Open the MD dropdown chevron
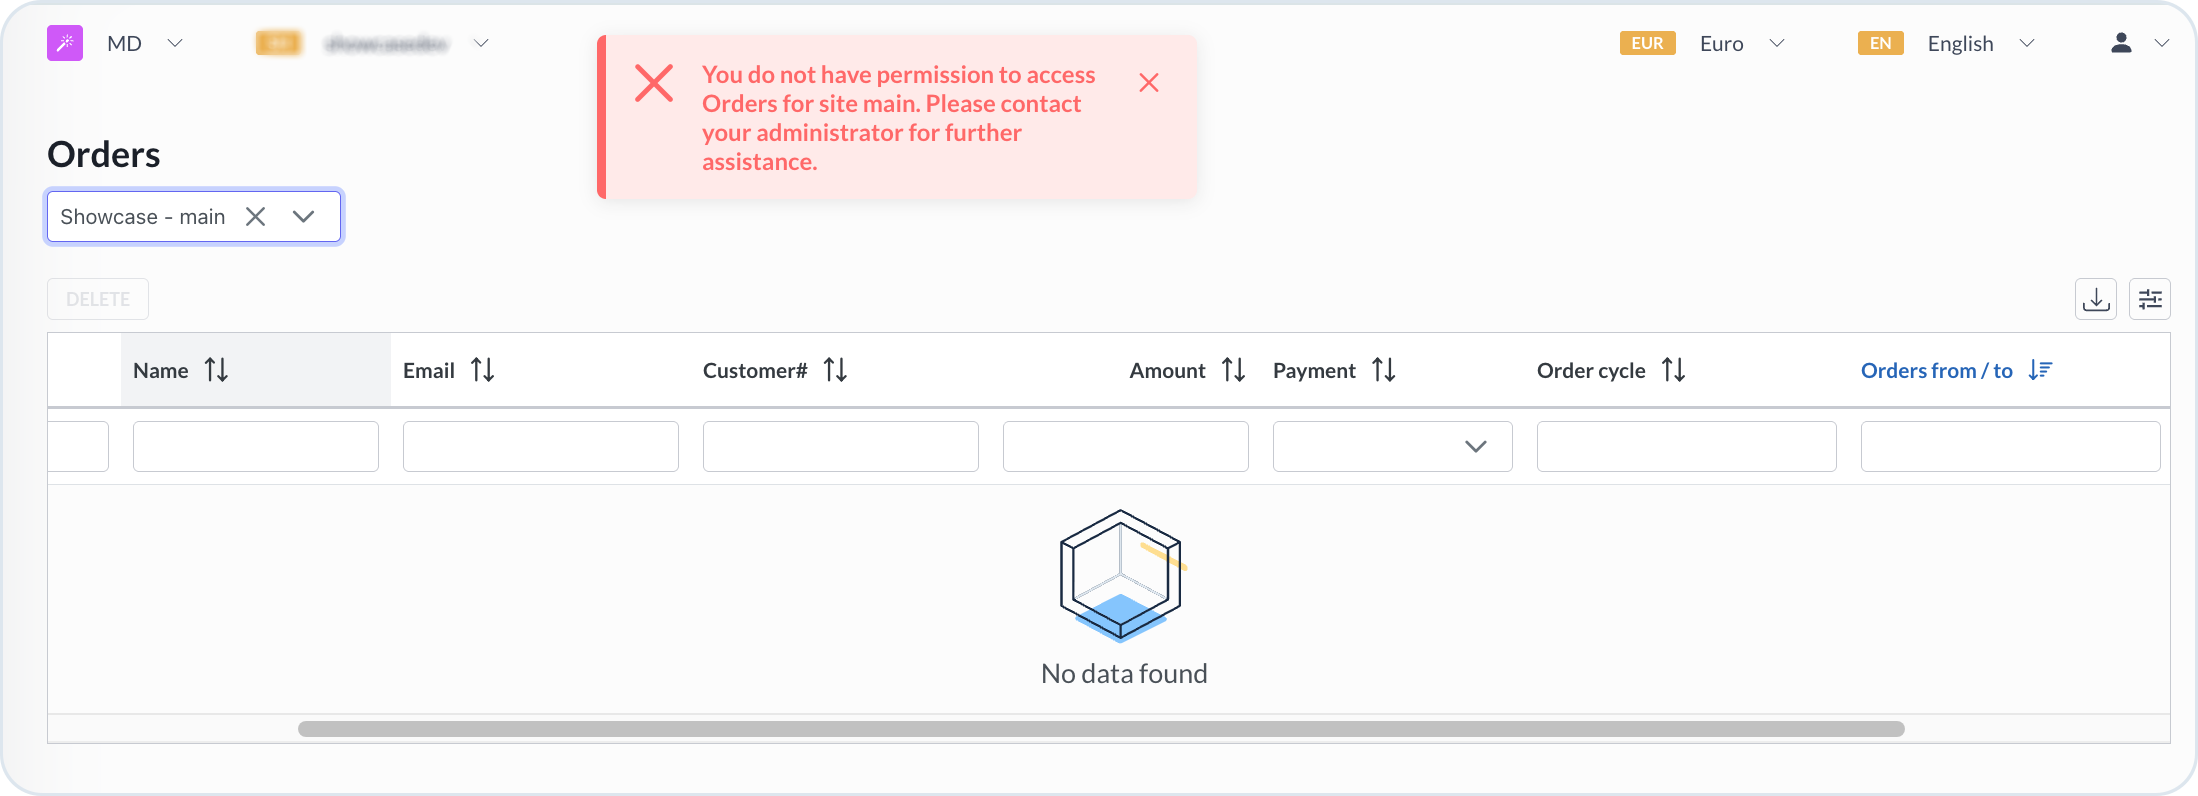This screenshot has width=2198, height=796. [175, 43]
